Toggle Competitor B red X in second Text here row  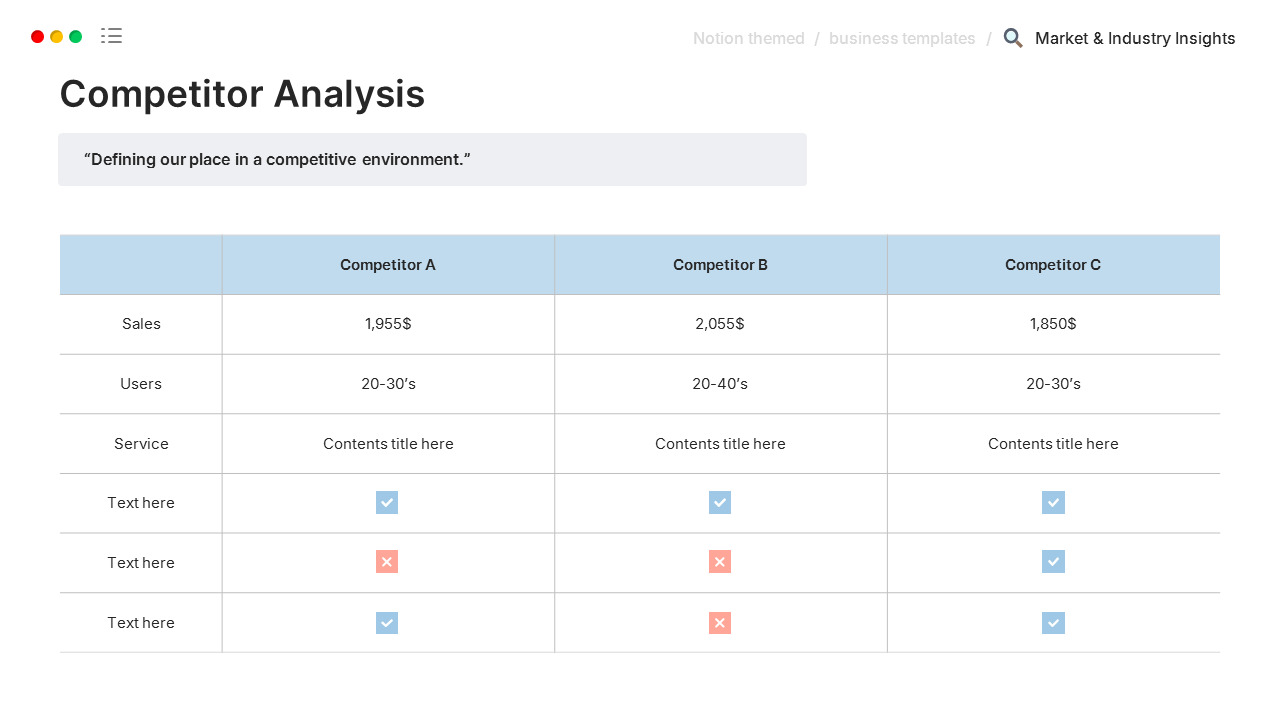(x=720, y=562)
